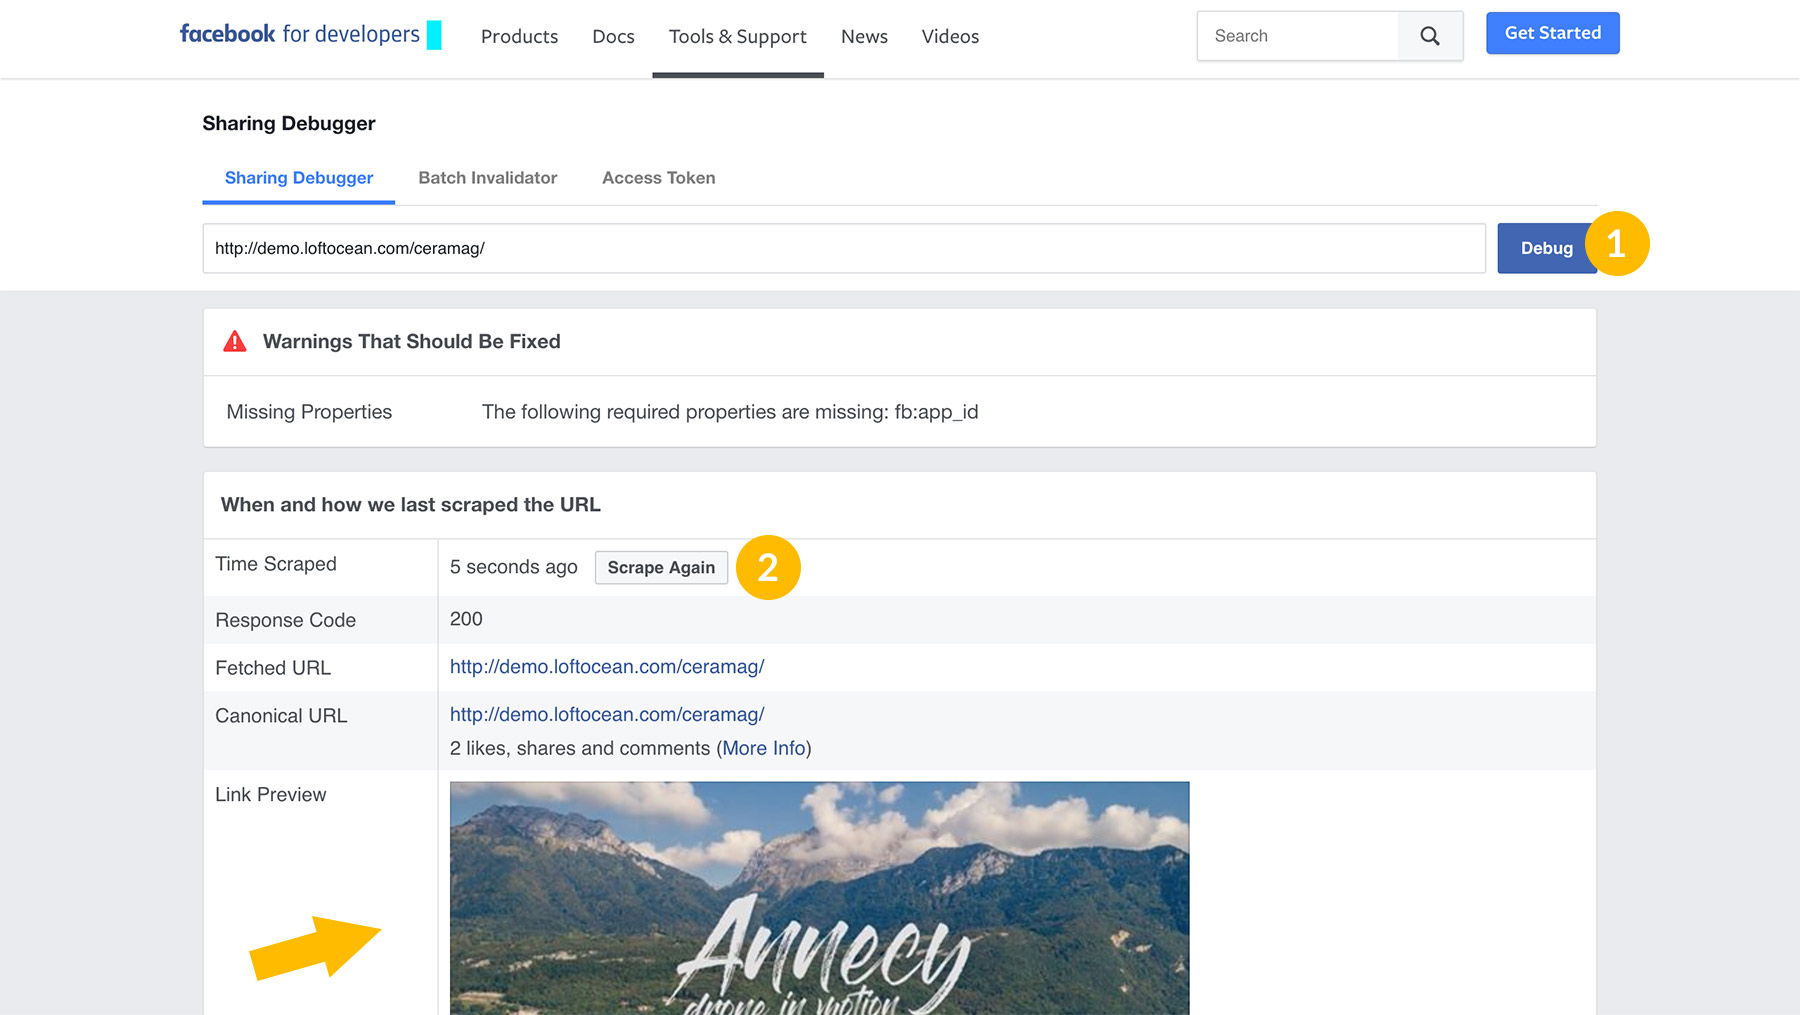Switch to the Access Token tab

[x=658, y=178]
